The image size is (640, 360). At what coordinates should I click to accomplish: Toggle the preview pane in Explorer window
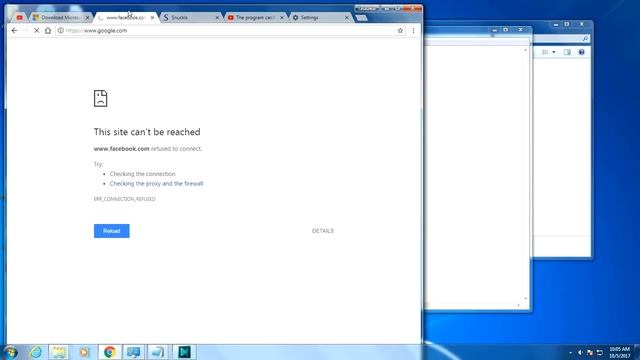pyautogui.click(x=567, y=52)
